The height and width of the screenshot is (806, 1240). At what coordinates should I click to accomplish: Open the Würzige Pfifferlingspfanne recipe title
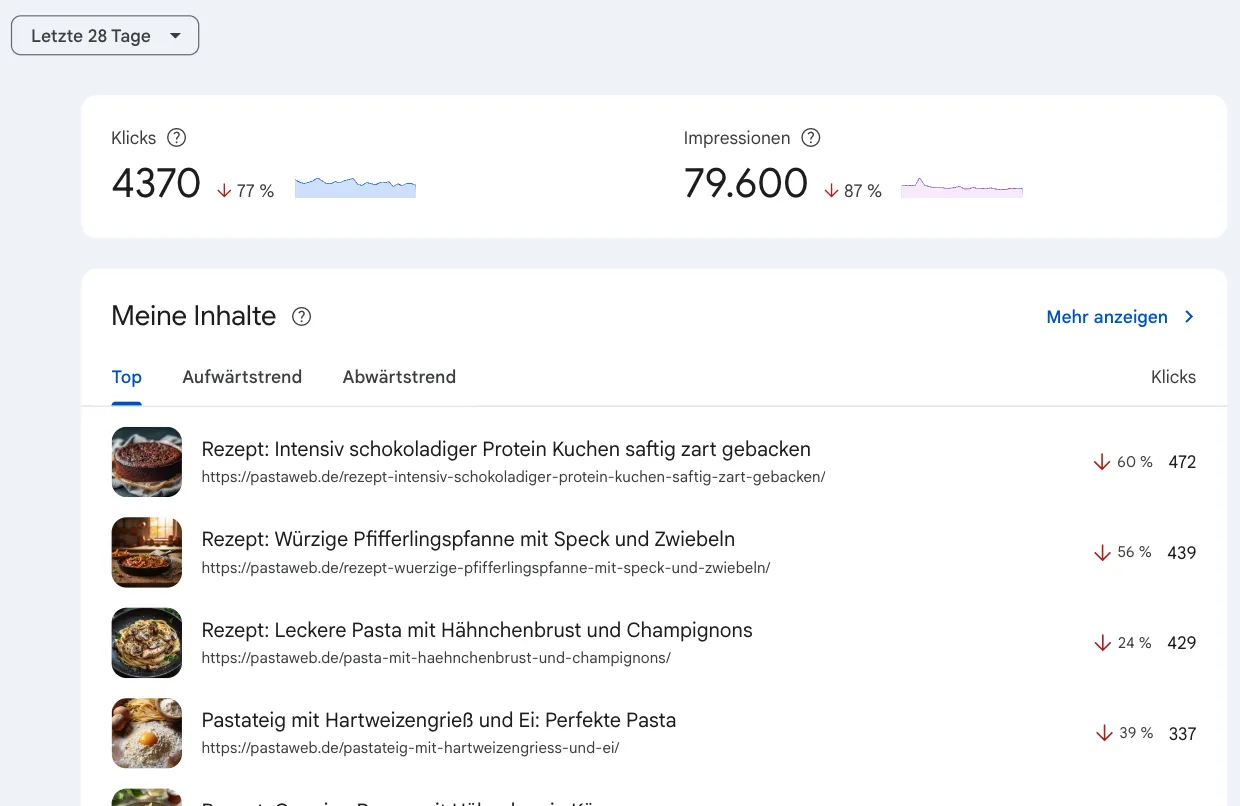468,539
